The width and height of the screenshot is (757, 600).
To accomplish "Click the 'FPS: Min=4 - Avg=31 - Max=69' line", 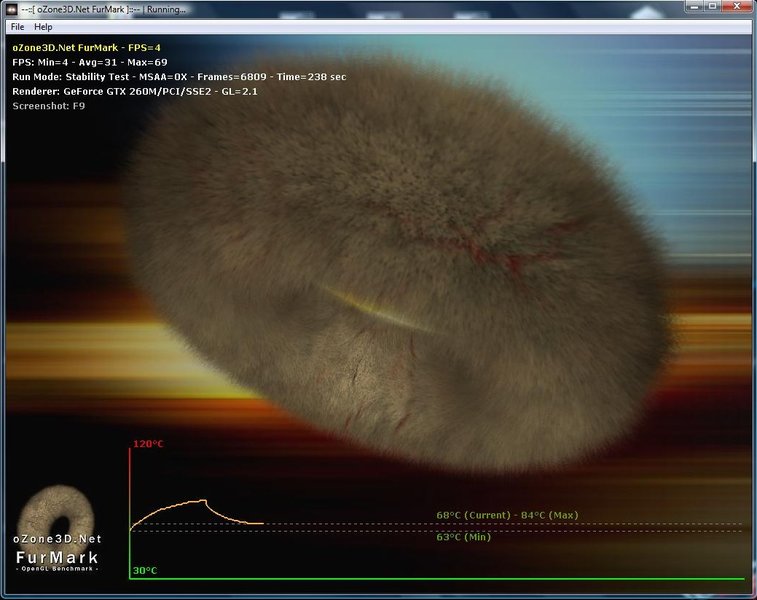I will (90, 62).
